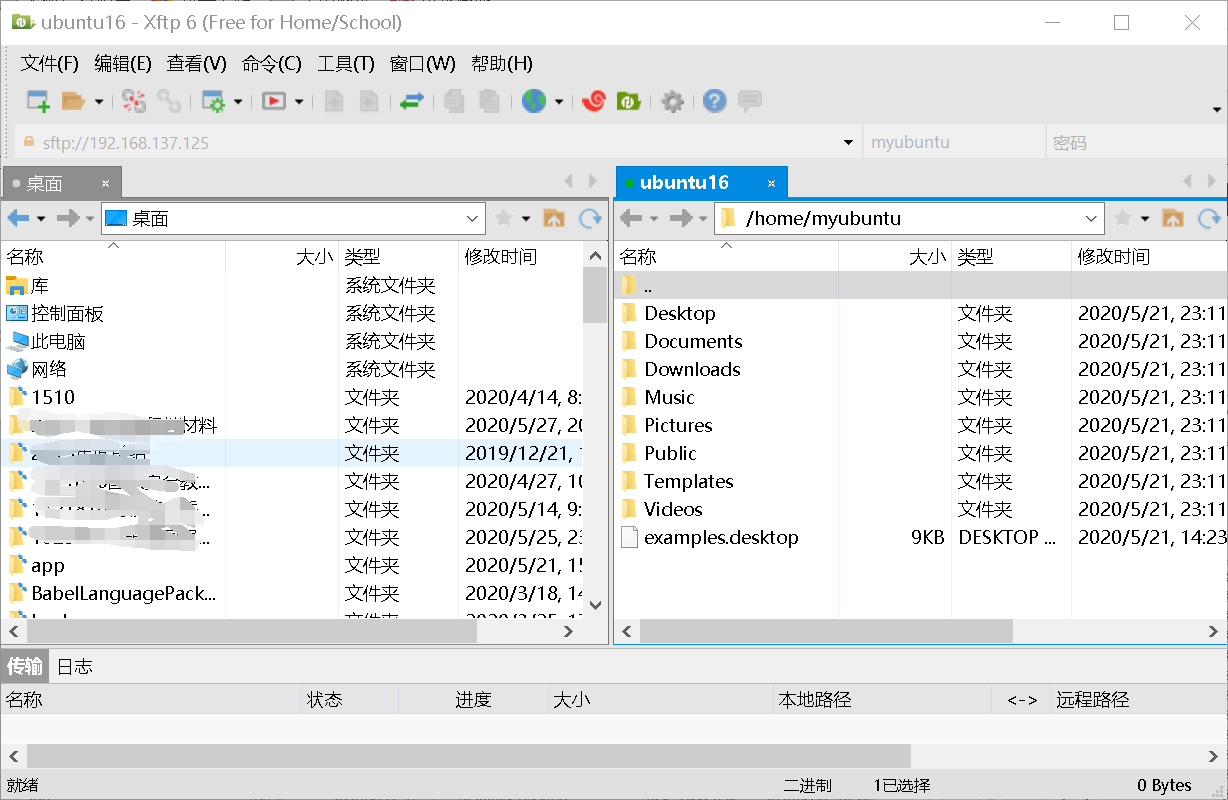Open remote pane home folder icon
1228x800 pixels.
pos(1172,218)
